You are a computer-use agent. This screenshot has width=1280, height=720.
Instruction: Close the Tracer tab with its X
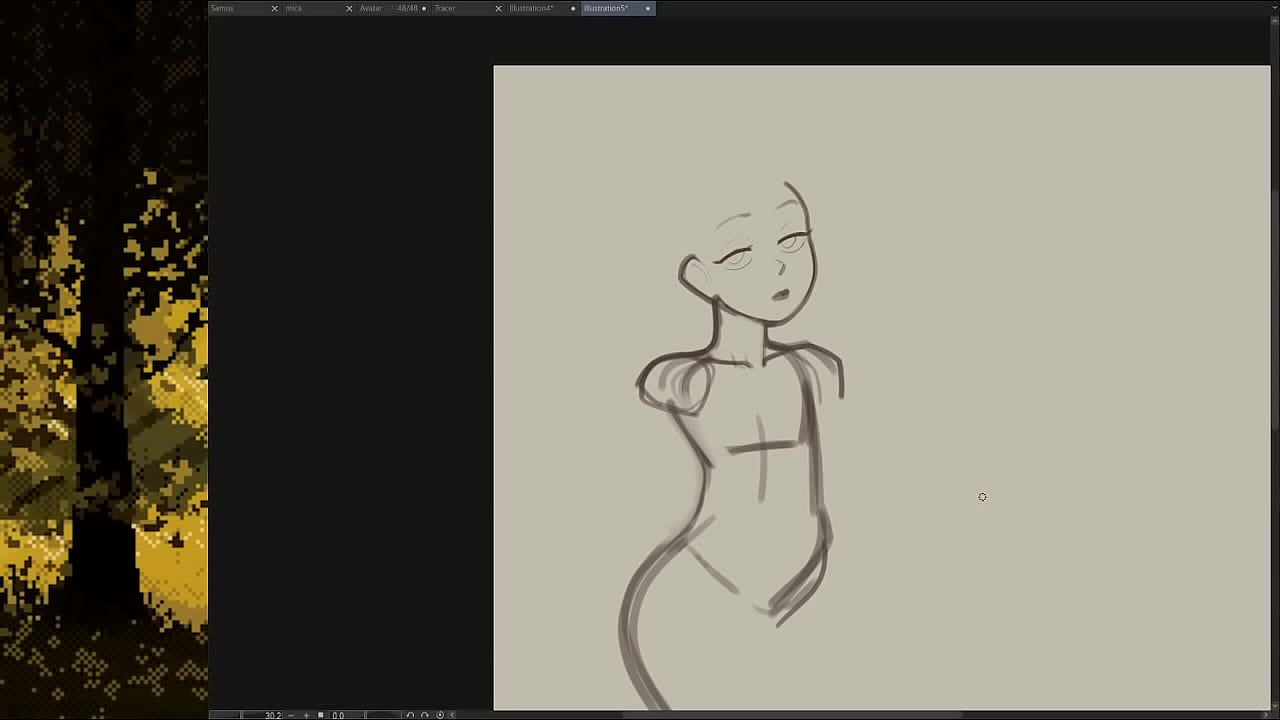tap(498, 8)
